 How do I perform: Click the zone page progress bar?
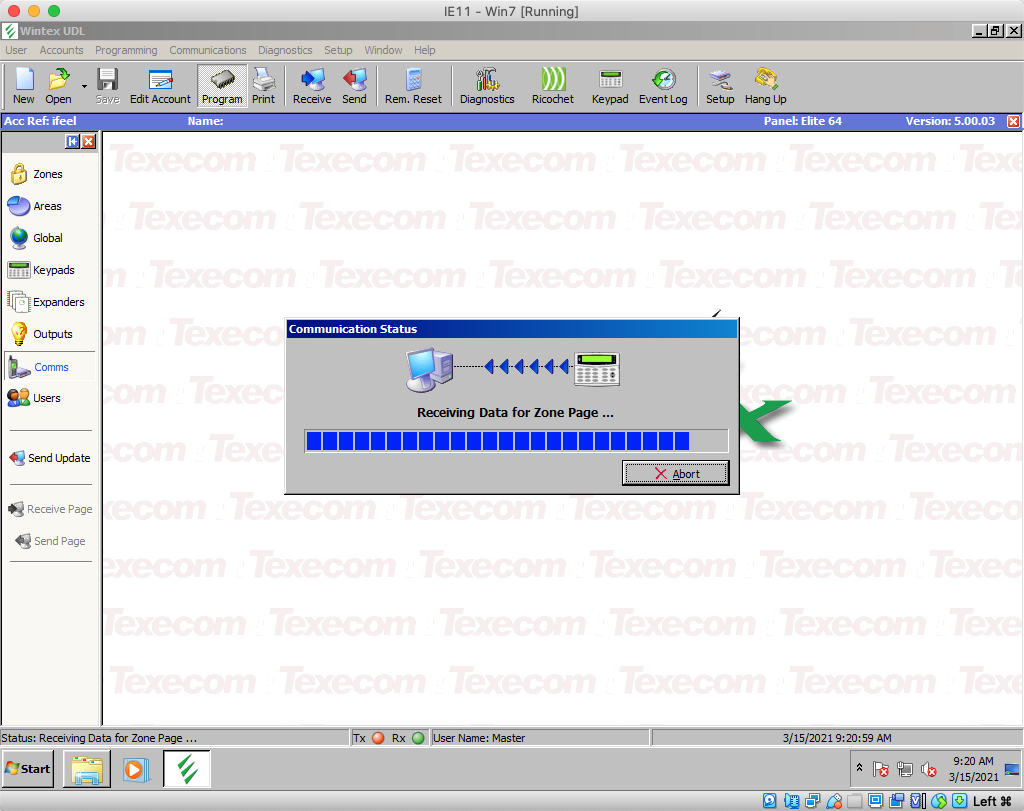[x=515, y=440]
